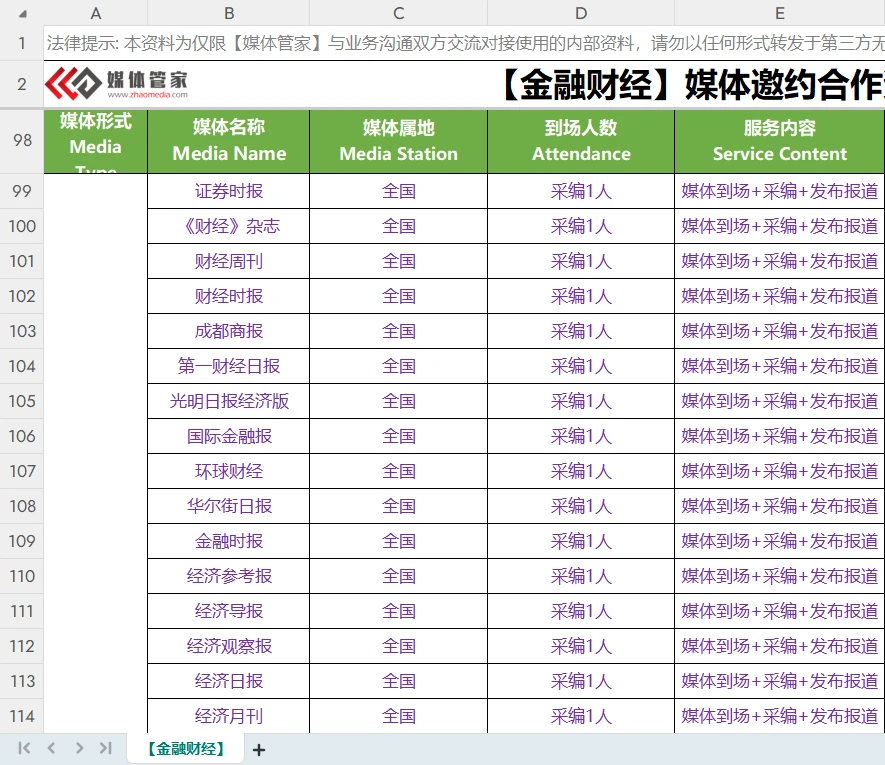Image resolution: width=885 pixels, height=765 pixels.
Task: Click the 法律提示 notice cell in row 1
Action: [464, 43]
